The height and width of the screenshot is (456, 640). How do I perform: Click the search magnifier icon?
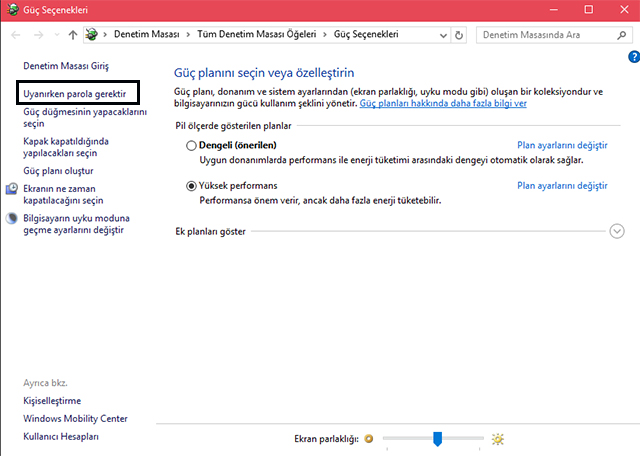[x=622, y=35]
